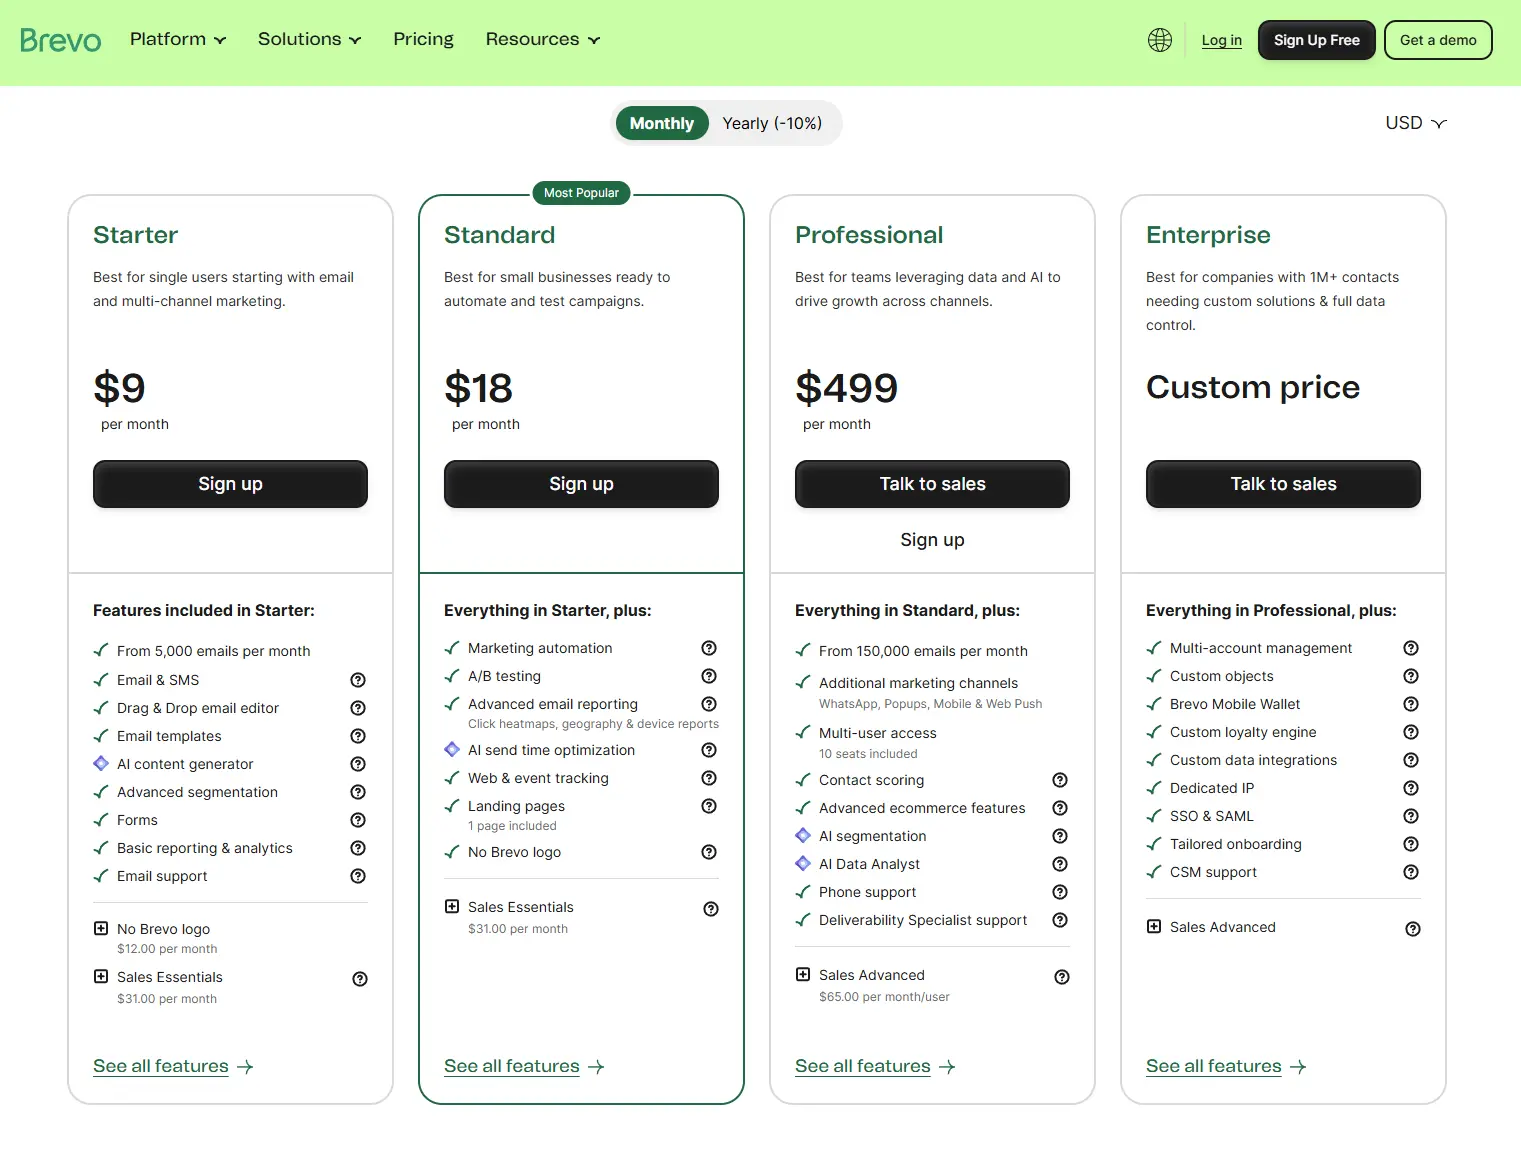Expand the Platform menu
Image resolution: width=1521 pixels, height=1157 pixels.
[x=178, y=39]
